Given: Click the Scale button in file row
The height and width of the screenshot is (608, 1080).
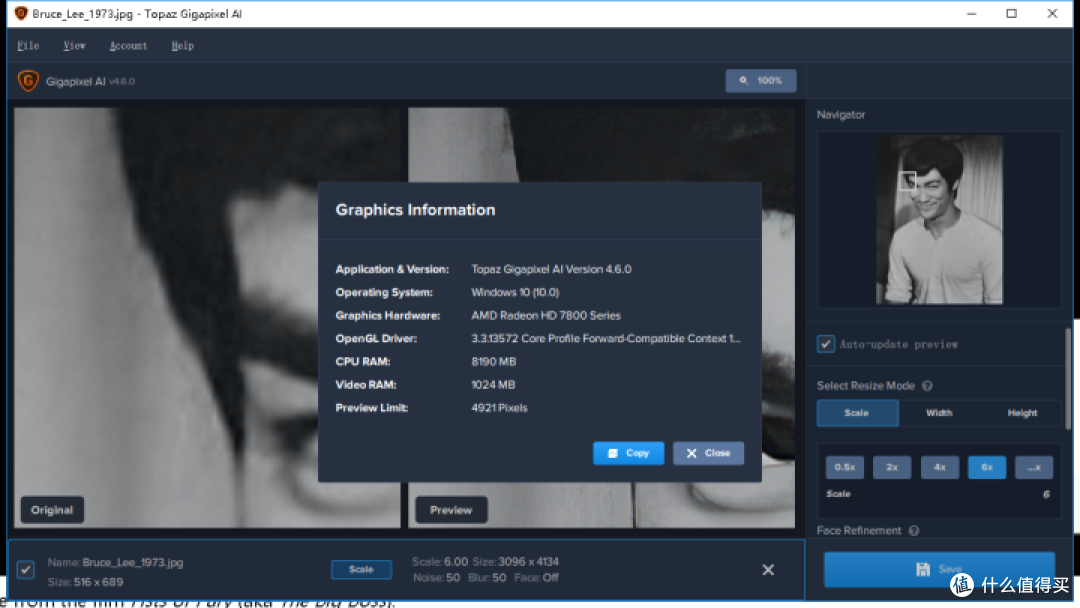Looking at the screenshot, I should point(361,569).
